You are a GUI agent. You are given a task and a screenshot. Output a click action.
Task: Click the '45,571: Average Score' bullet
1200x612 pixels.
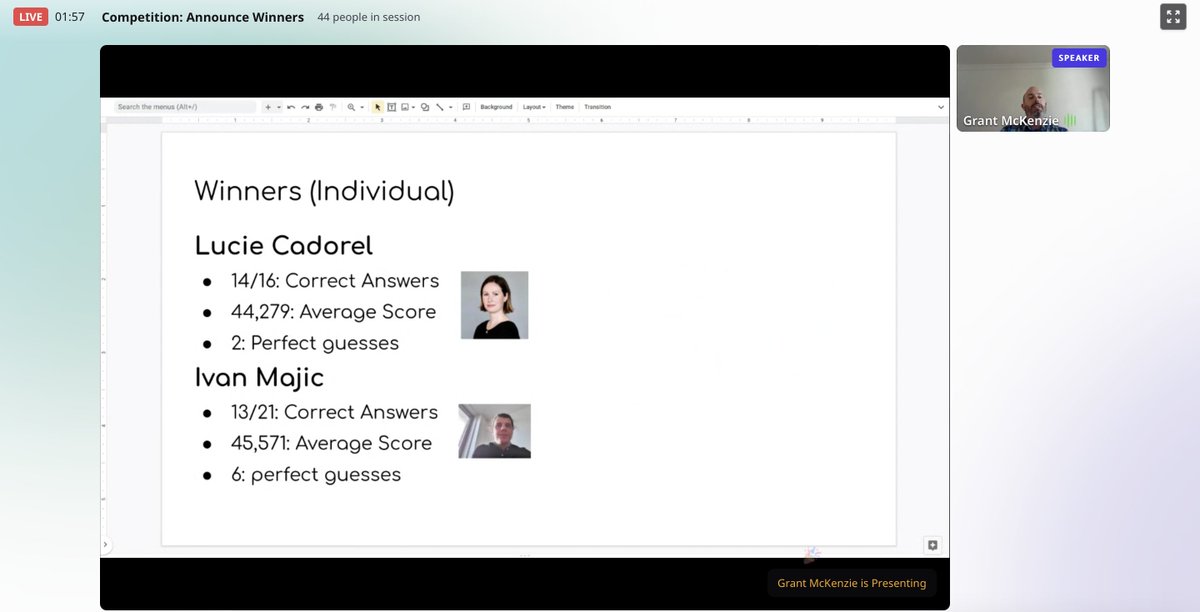(331, 443)
